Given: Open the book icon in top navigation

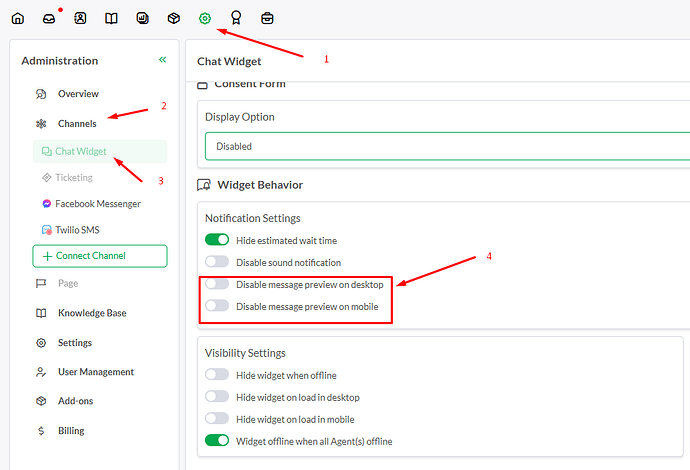Looking at the screenshot, I should point(111,18).
